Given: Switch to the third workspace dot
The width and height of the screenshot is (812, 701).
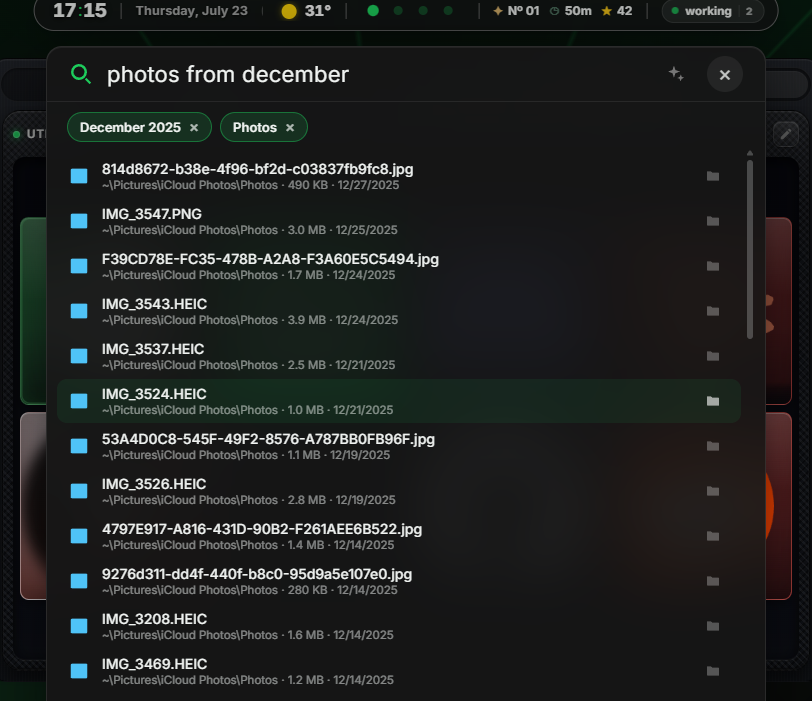Looking at the screenshot, I should (x=423, y=11).
